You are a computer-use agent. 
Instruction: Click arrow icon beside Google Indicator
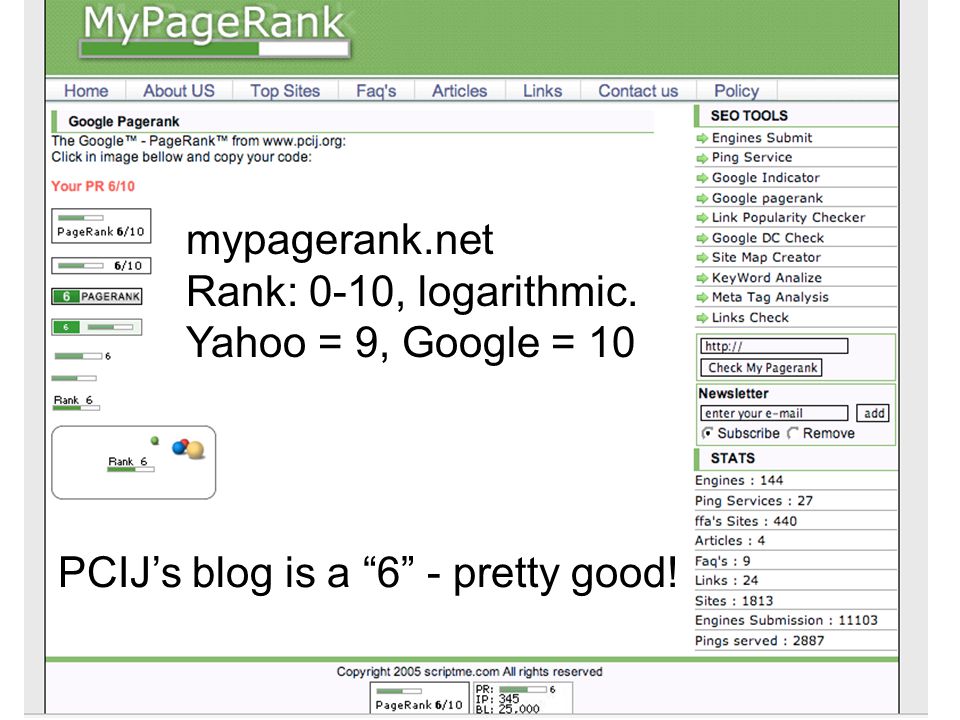(x=702, y=178)
